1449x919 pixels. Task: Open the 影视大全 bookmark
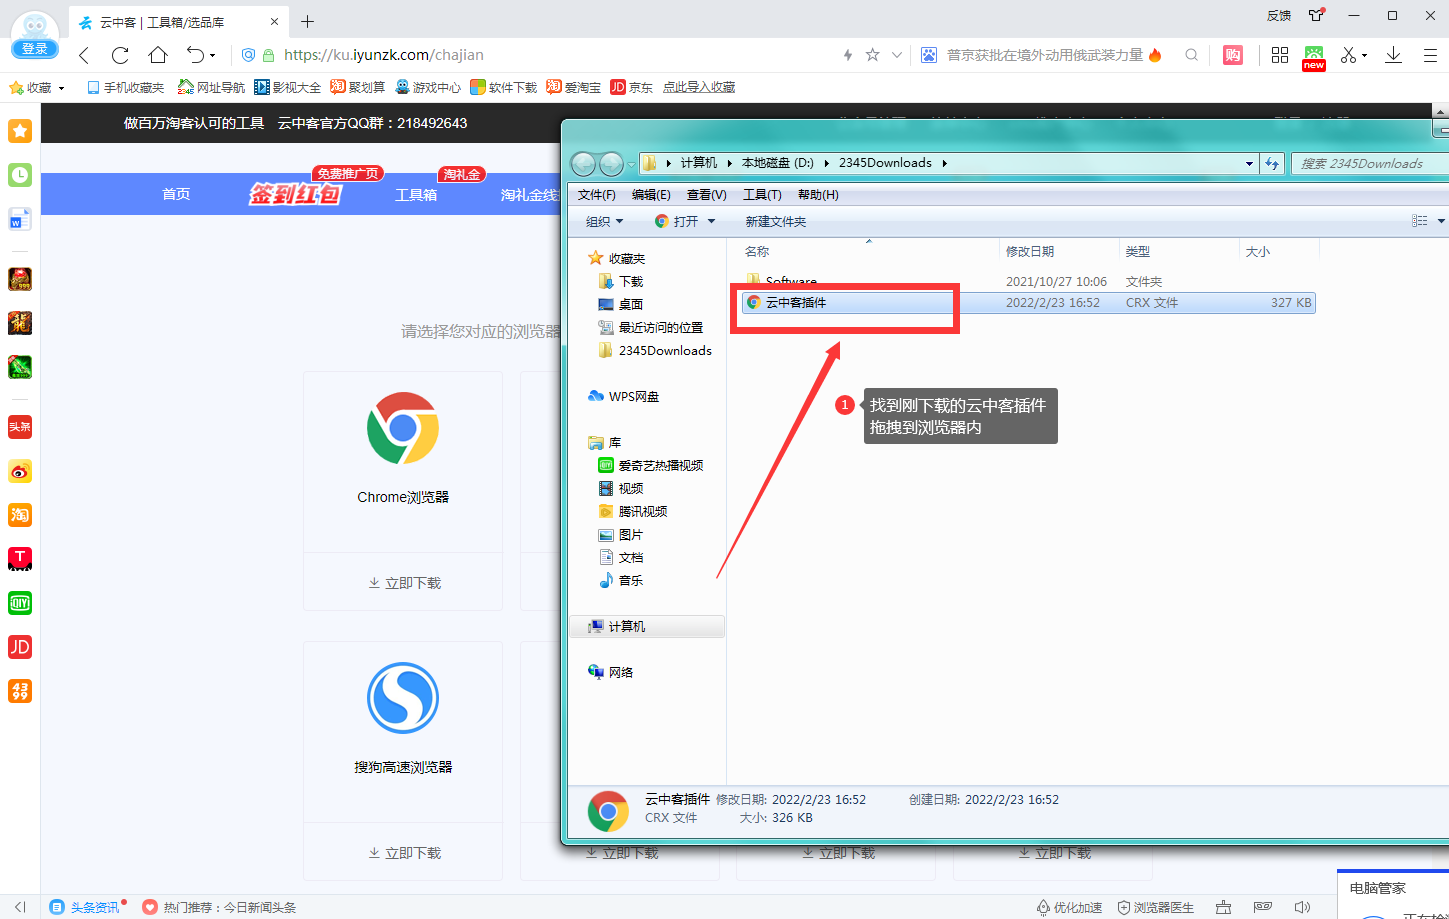tap(288, 88)
